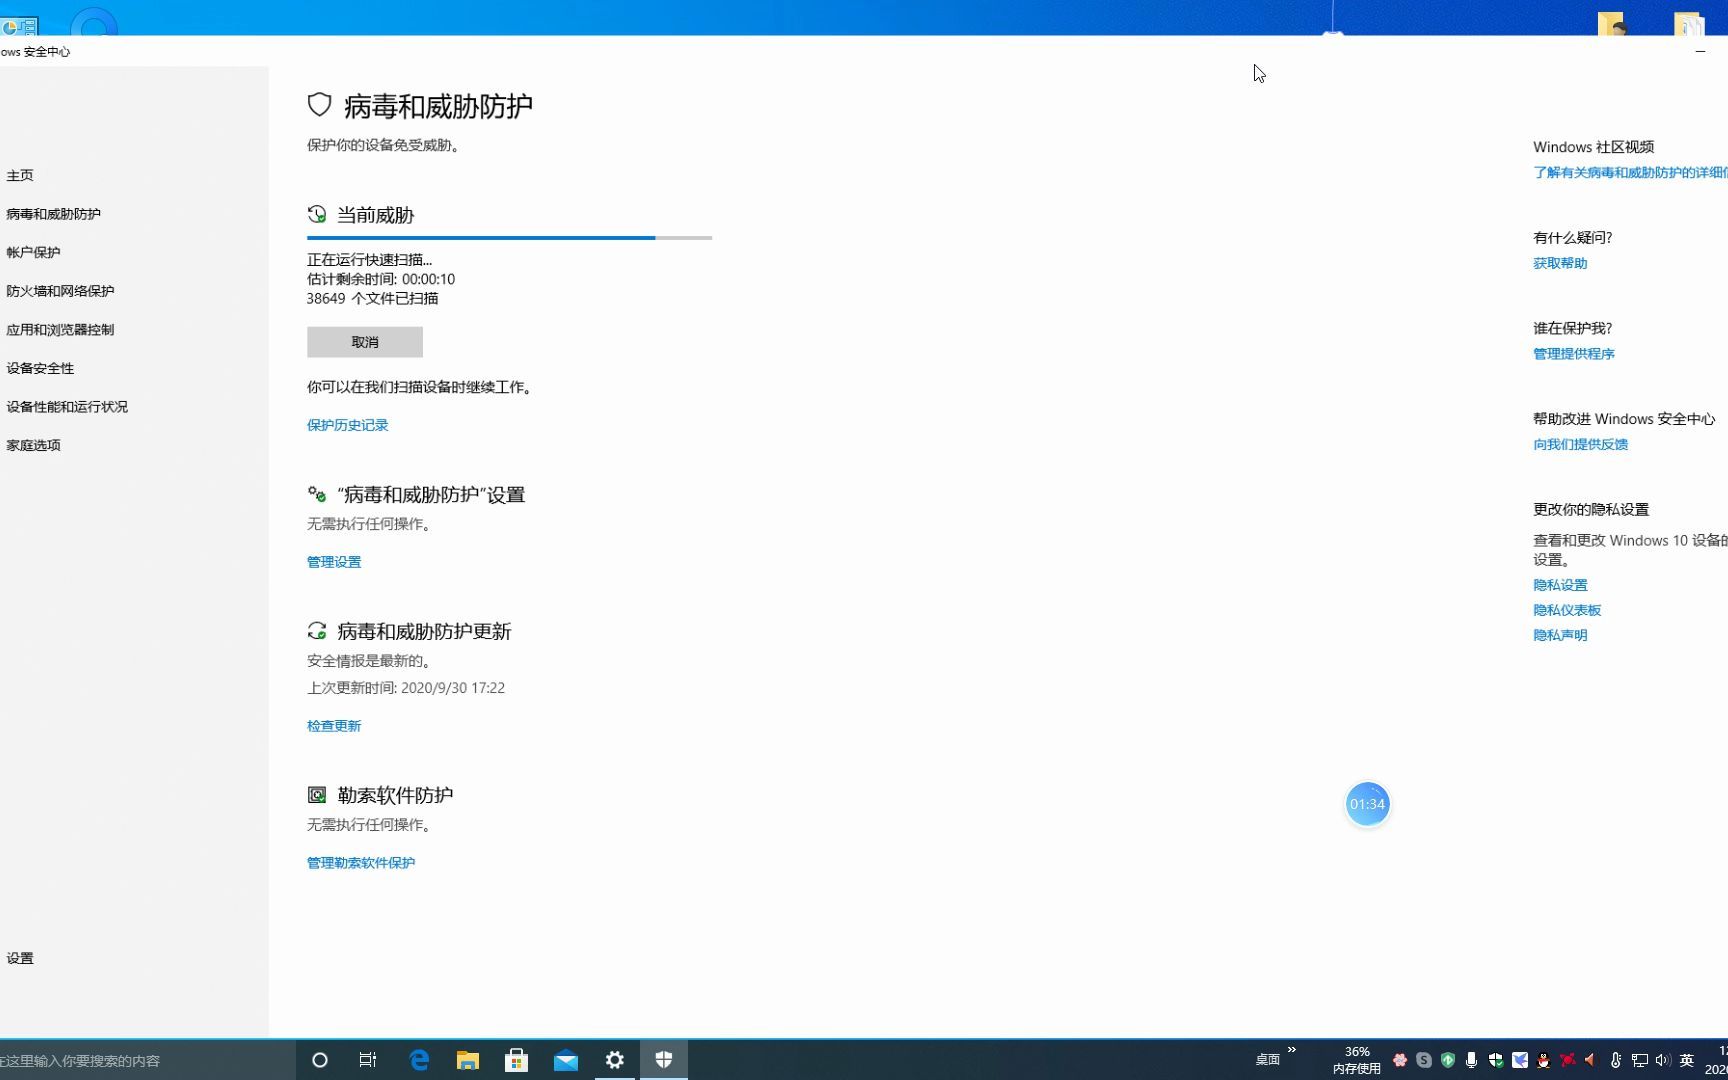Select 病毒和威胁防护 in sidebar
1728x1080 pixels.
click(x=53, y=214)
